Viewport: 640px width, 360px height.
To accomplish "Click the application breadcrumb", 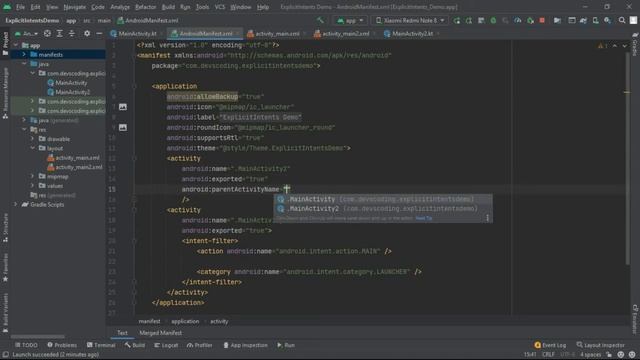I will tap(185, 322).
